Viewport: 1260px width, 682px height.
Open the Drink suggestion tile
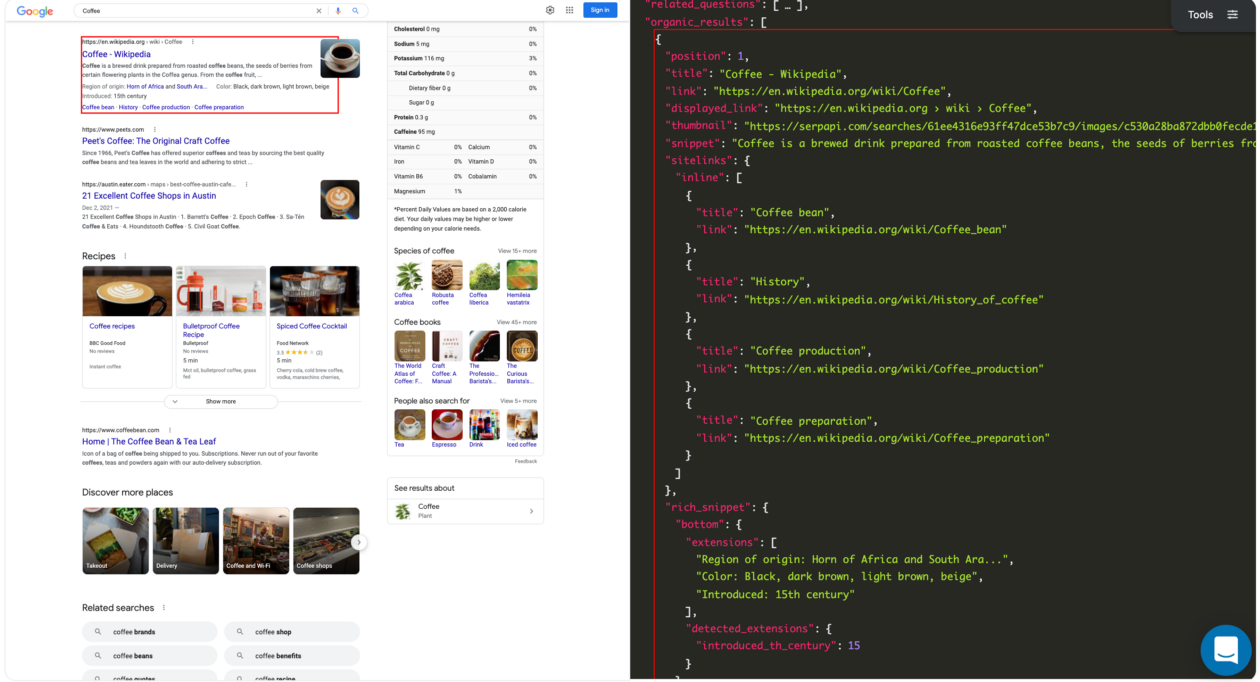[484, 429]
